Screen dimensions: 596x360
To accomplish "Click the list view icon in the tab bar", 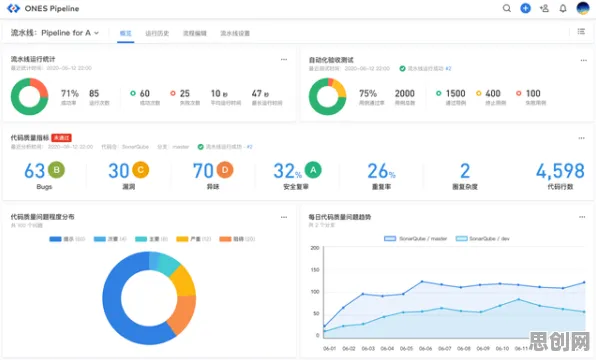I will (x=581, y=32).
